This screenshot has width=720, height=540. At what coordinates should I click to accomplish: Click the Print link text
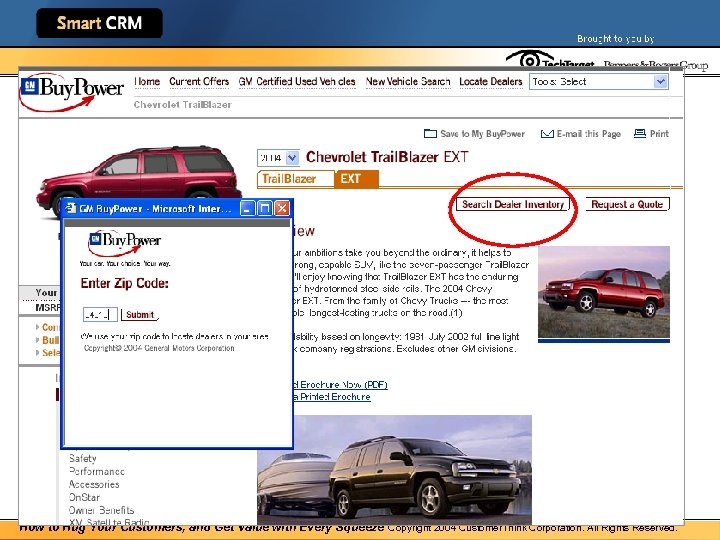[x=659, y=134]
